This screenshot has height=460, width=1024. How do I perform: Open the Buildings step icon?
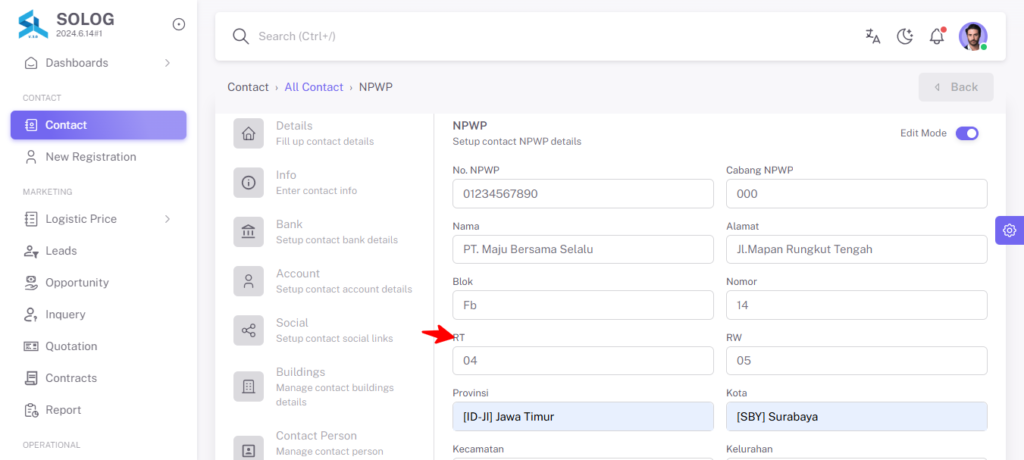249,386
